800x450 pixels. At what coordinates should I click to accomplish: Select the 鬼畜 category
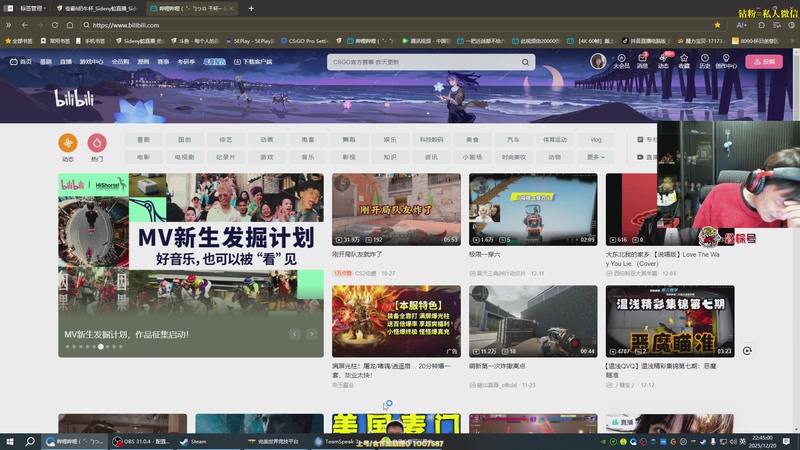point(308,140)
